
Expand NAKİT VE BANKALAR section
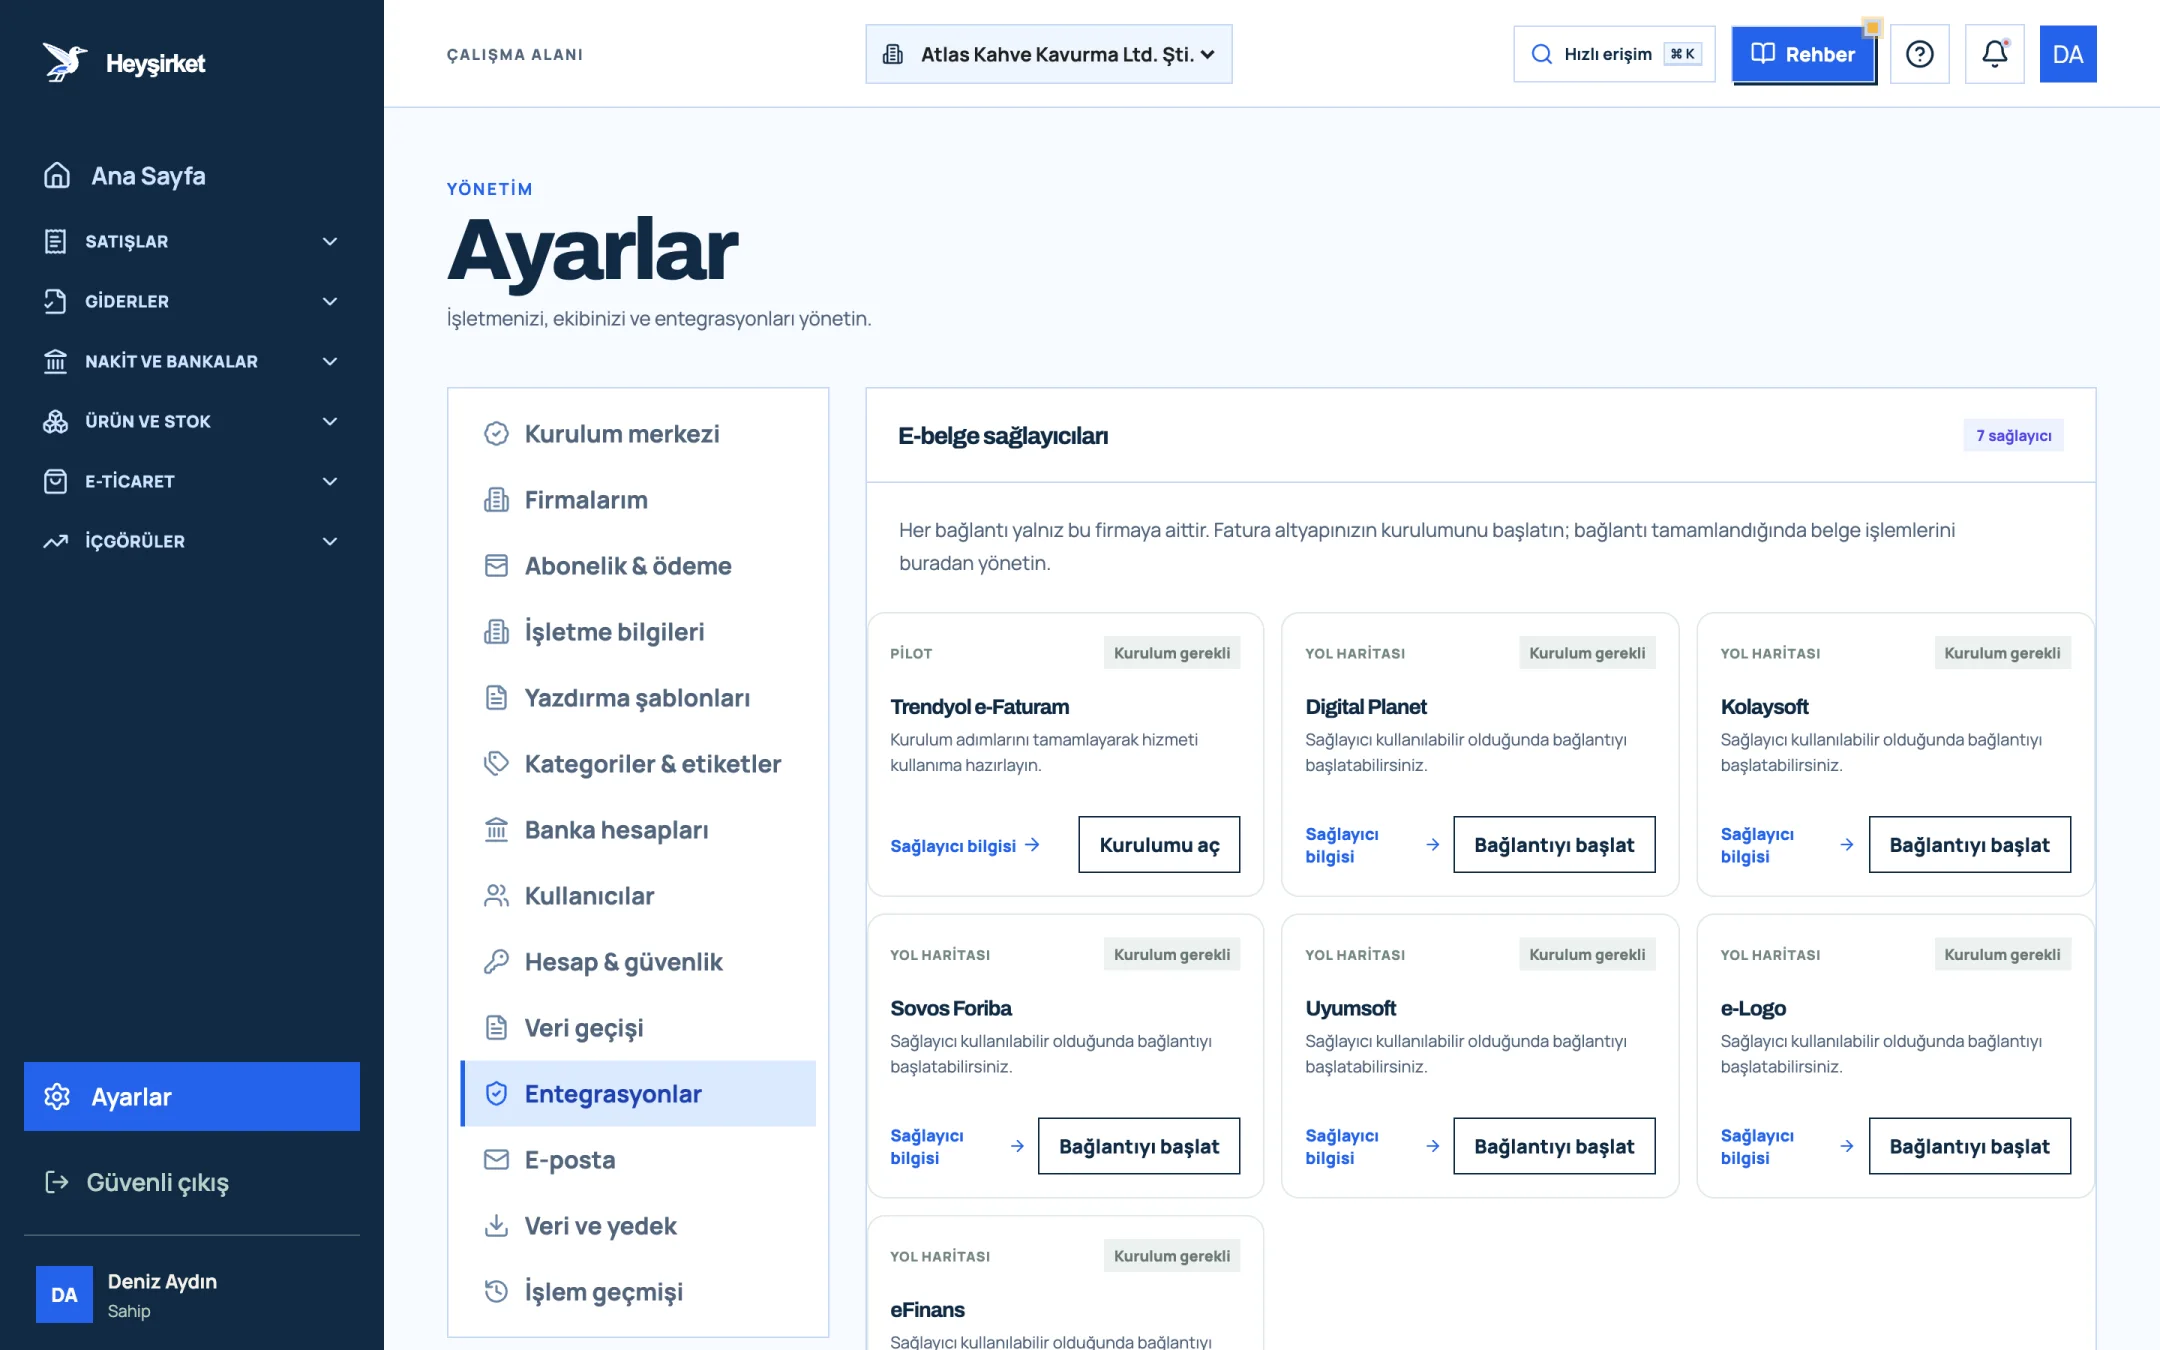pos(192,361)
